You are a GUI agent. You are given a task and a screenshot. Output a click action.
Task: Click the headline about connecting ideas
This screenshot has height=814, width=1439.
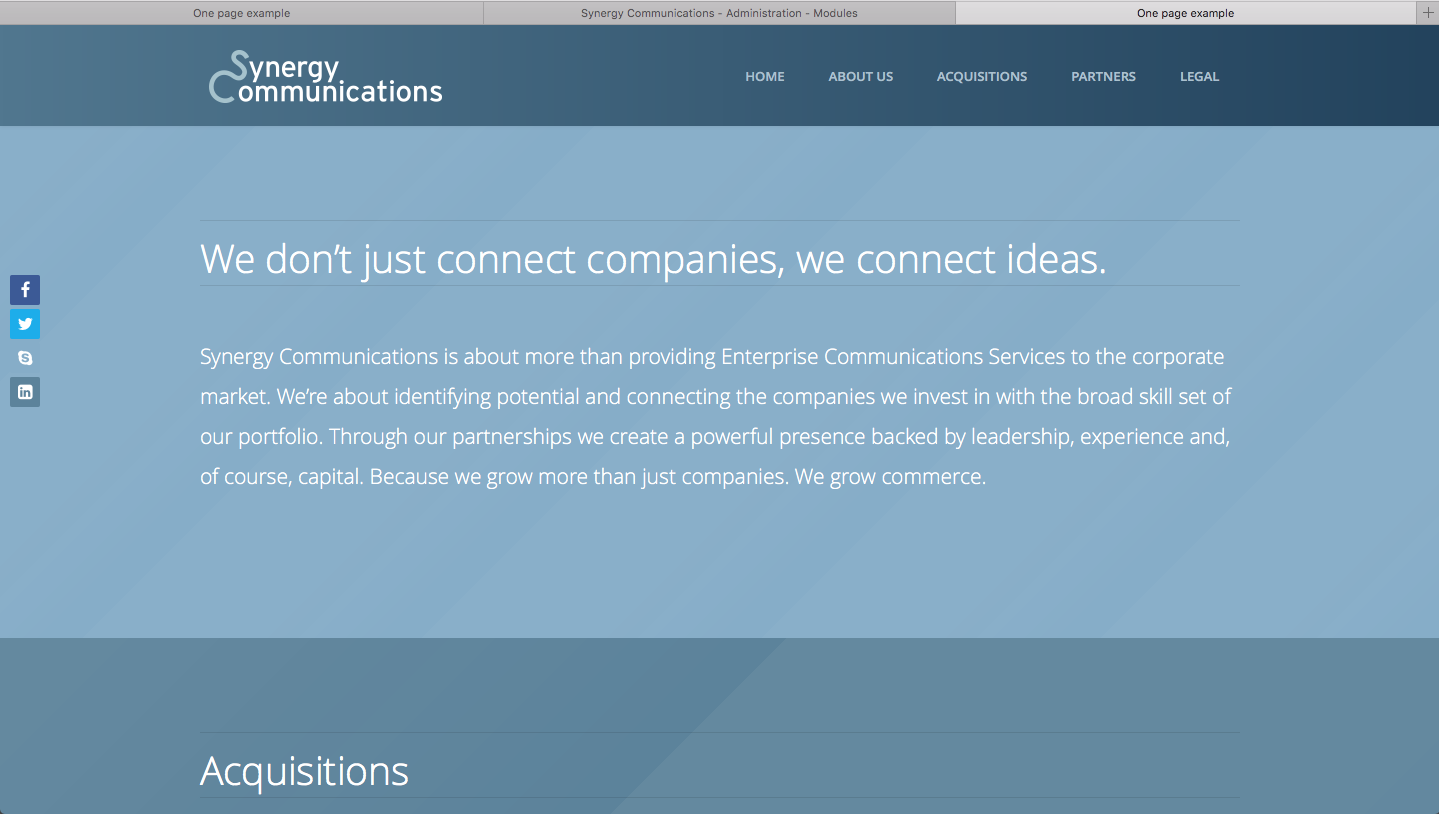tap(653, 259)
